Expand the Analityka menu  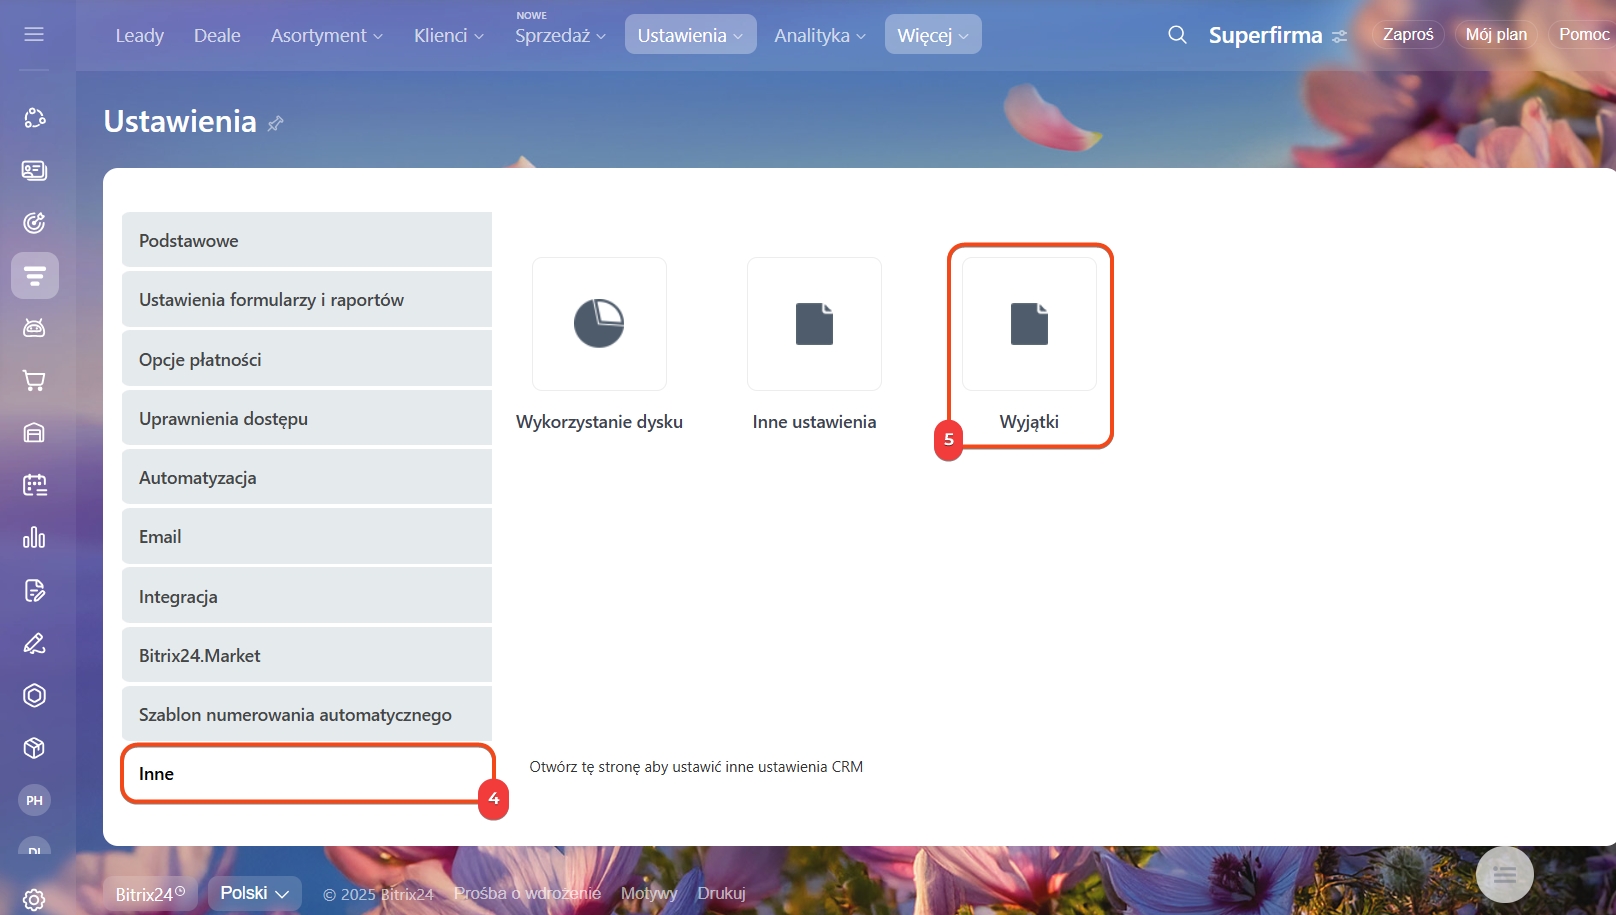(820, 35)
